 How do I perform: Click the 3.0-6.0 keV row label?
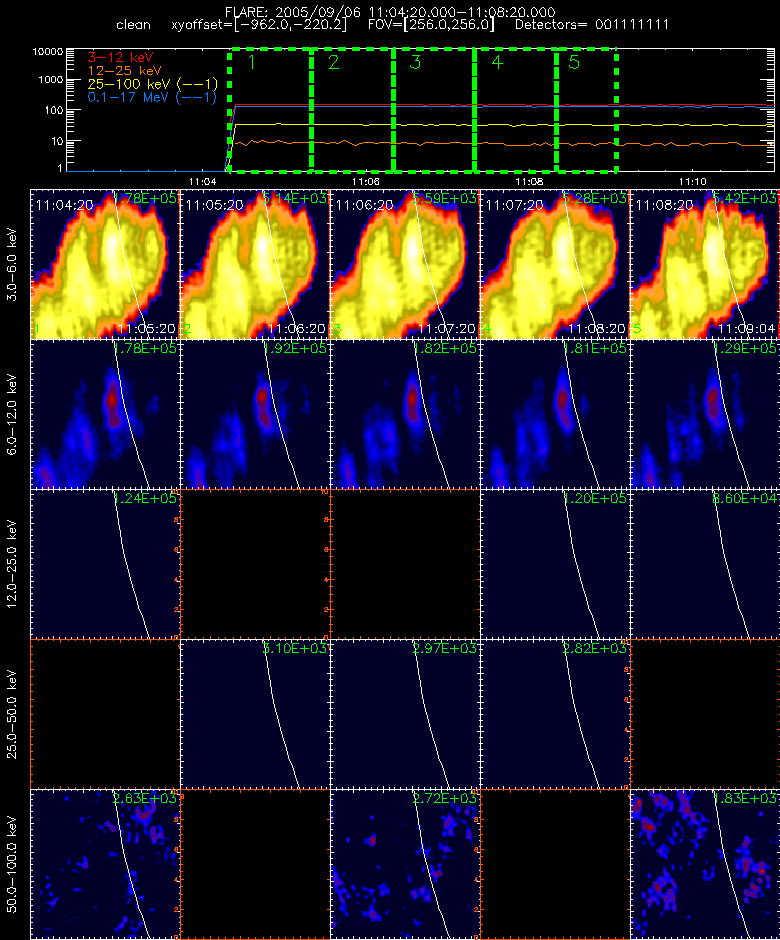(x=12, y=264)
